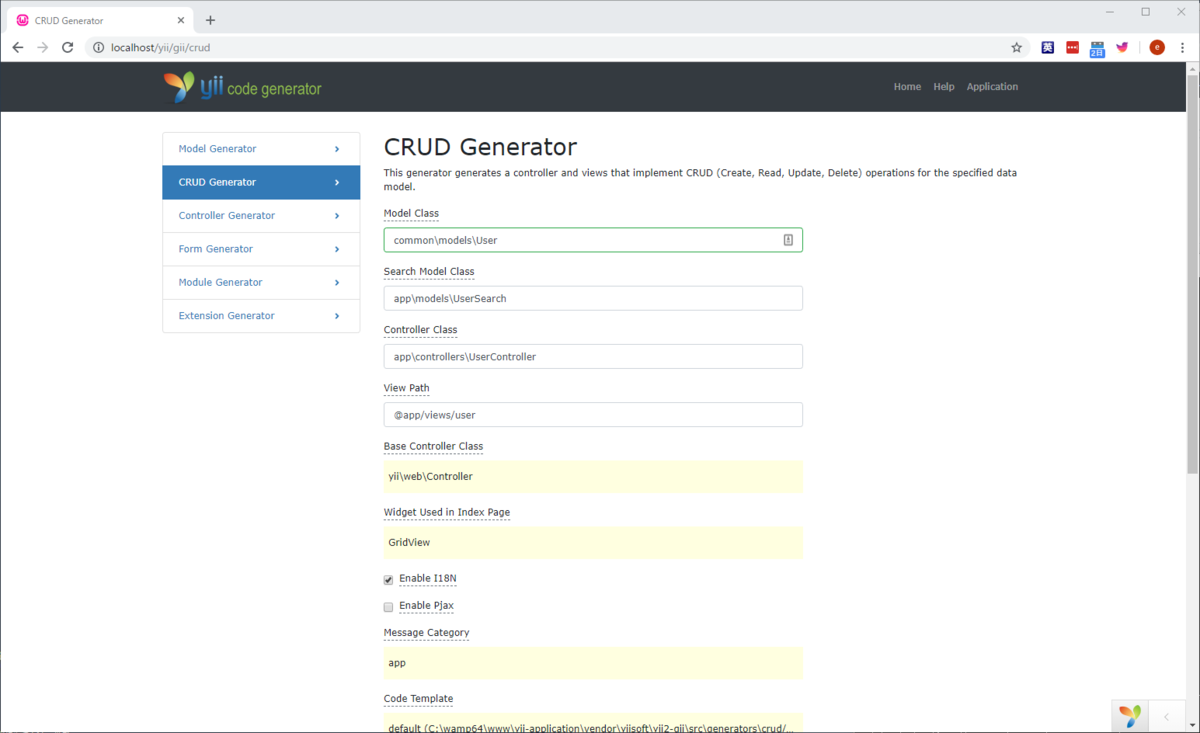Open Help in top navigation

[x=944, y=87]
